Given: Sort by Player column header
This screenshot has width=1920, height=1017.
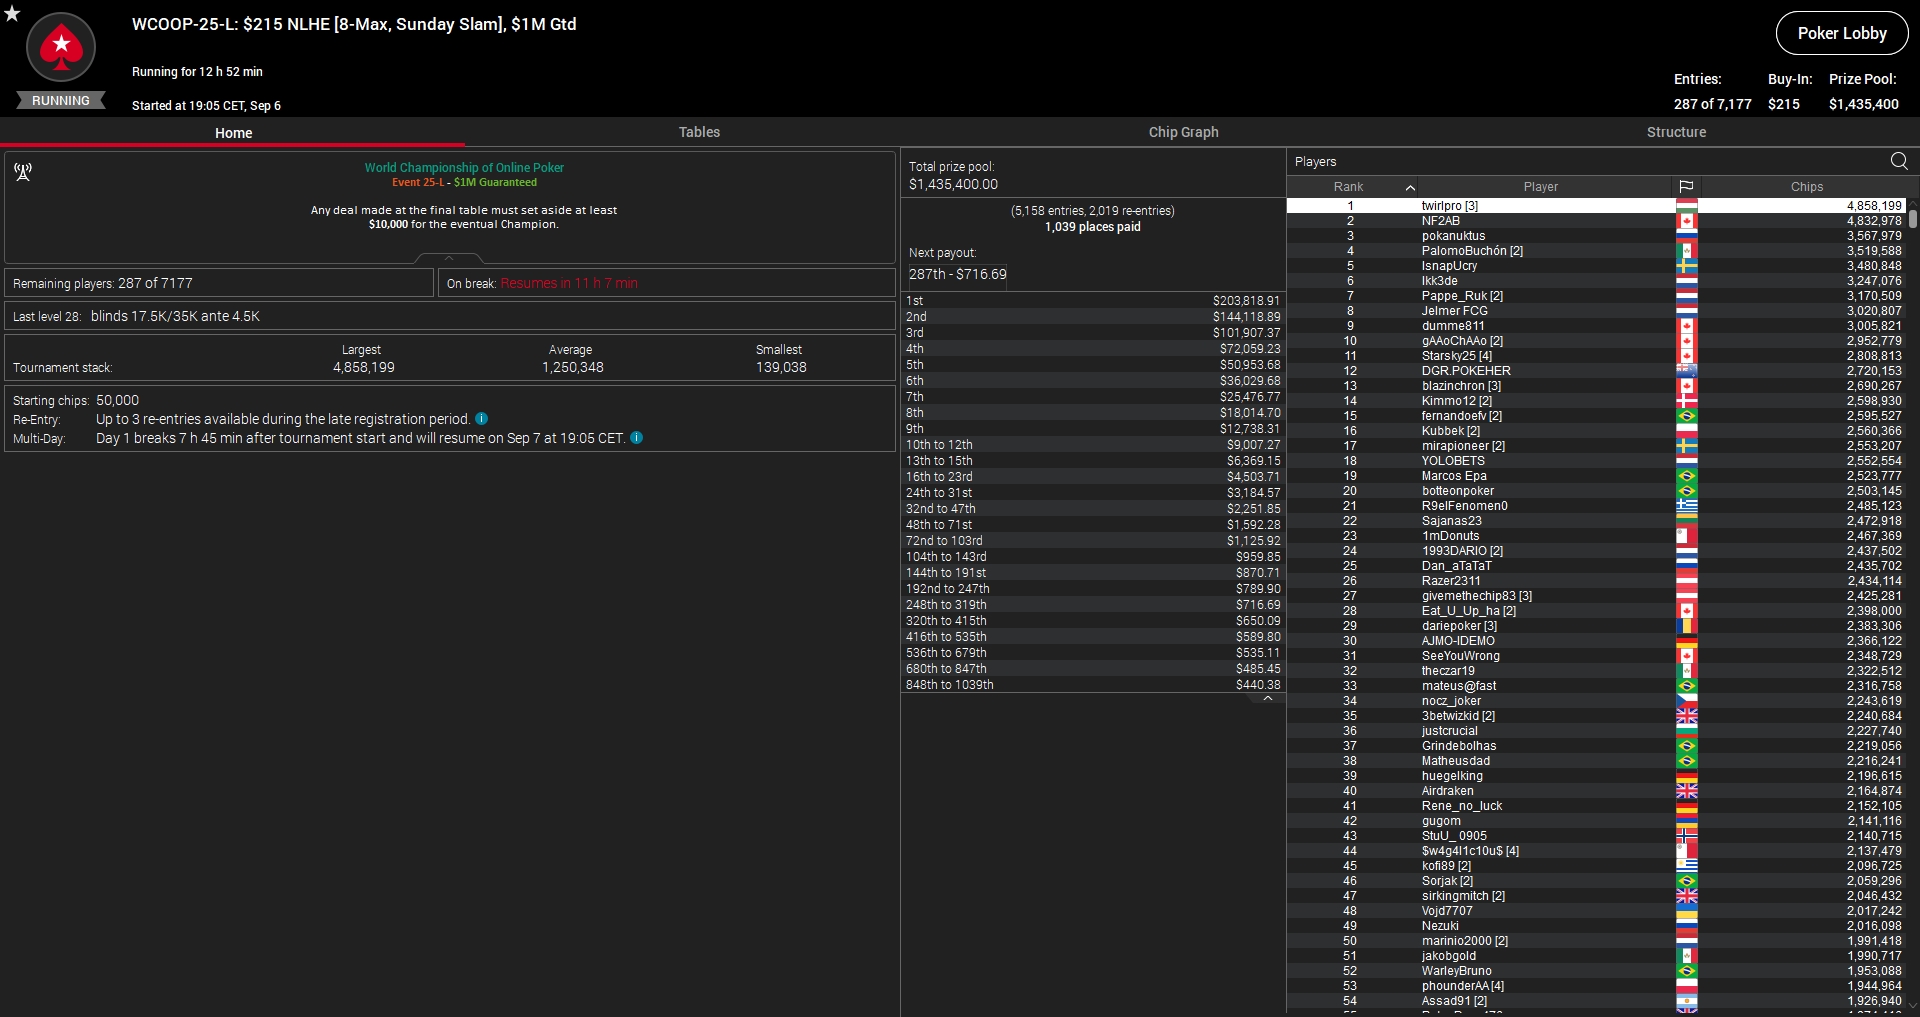Looking at the screenshot, I should click(x=1540, y=187).
